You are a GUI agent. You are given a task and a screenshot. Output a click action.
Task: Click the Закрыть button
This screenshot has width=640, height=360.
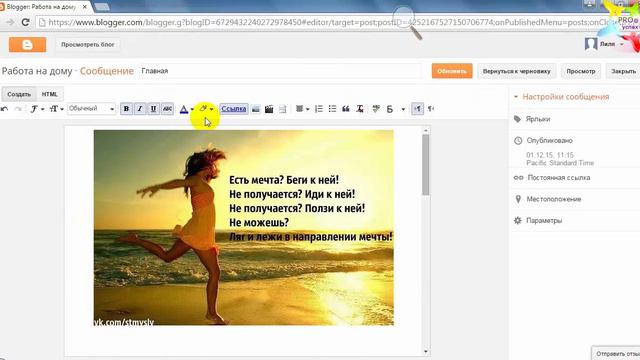(623, 71)
